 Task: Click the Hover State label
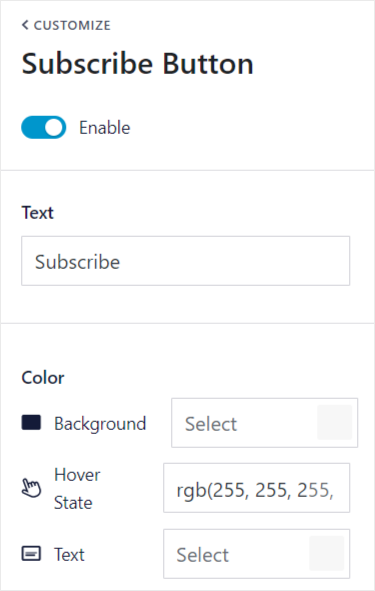(x=77, y=488)
